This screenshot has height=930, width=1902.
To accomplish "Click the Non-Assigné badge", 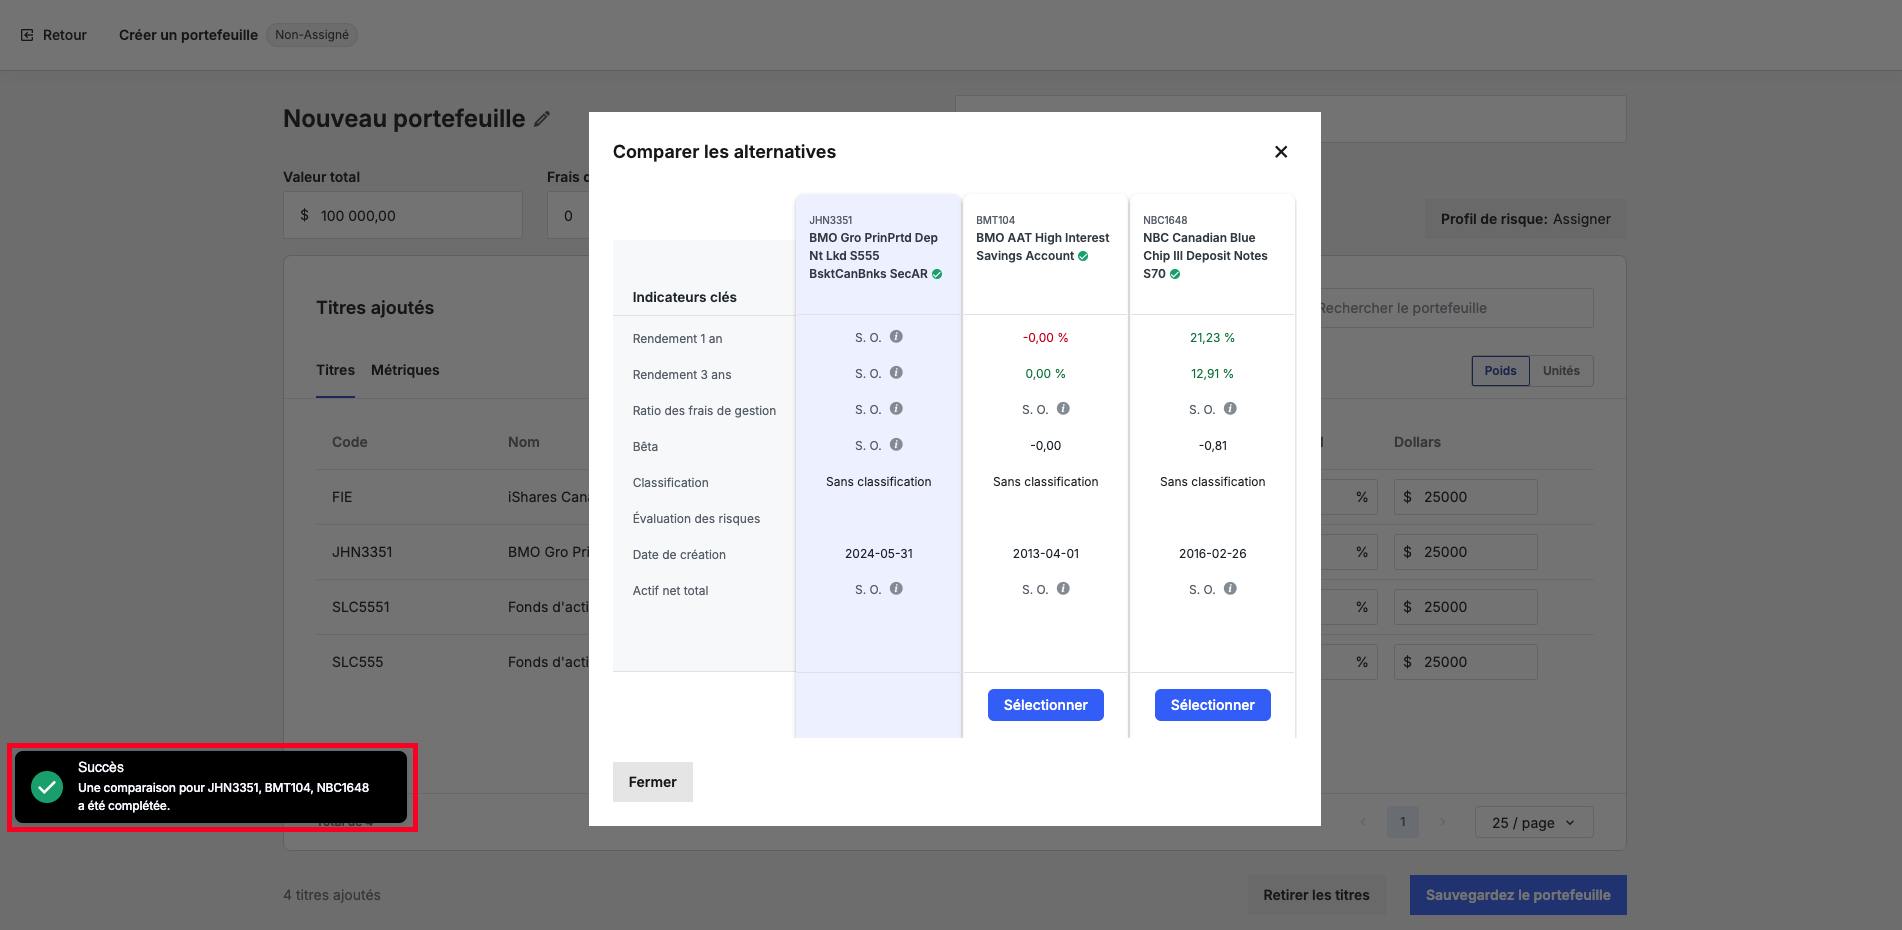I will pos(312,35).
